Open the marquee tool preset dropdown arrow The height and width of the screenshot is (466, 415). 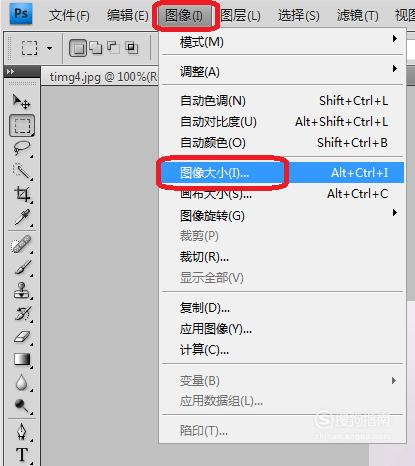(50, 48)
